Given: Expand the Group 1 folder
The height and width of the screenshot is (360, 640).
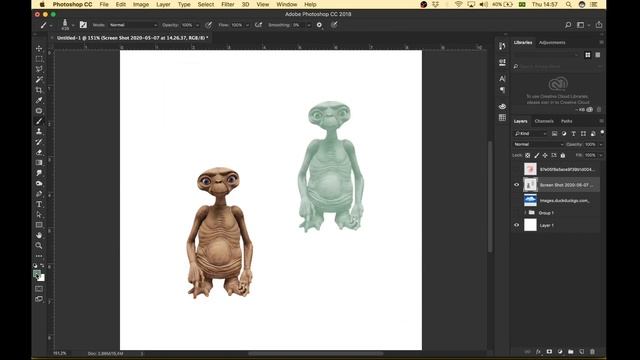Looking at the screenshot, I should (x=525, y=213).
